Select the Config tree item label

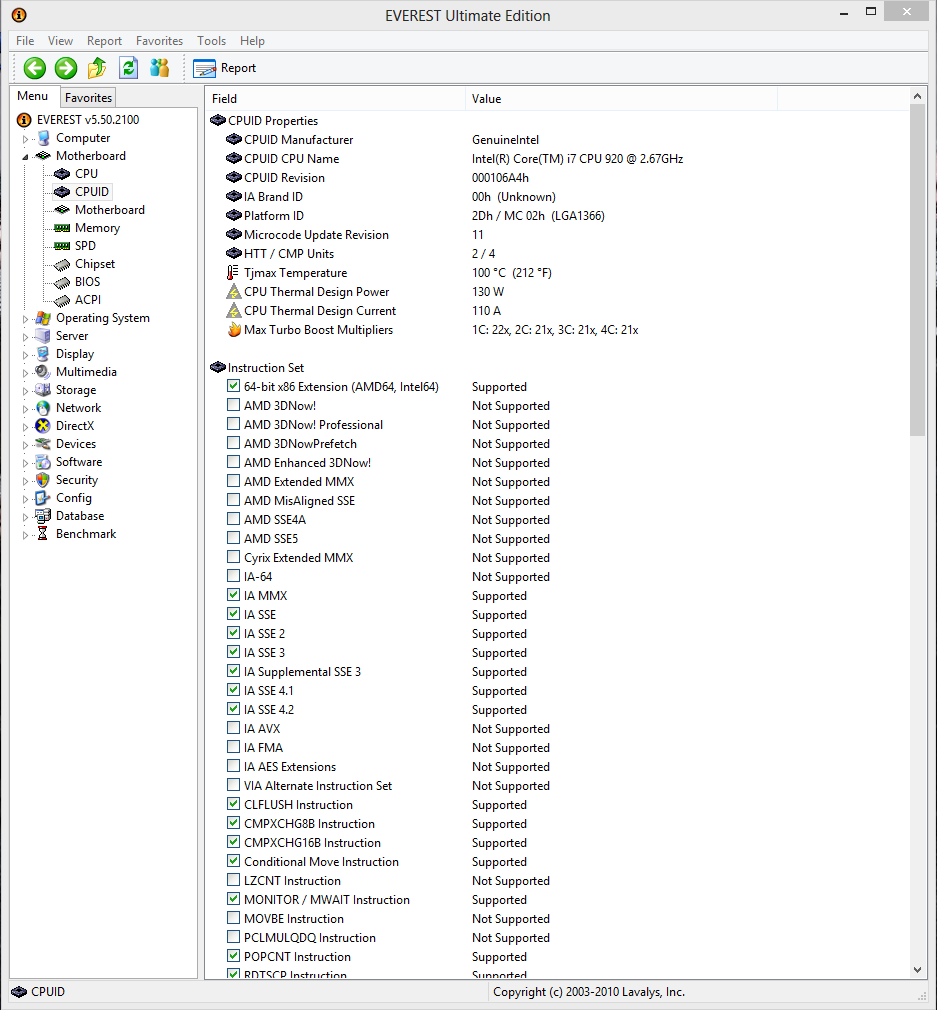click(x=74, y=498)
